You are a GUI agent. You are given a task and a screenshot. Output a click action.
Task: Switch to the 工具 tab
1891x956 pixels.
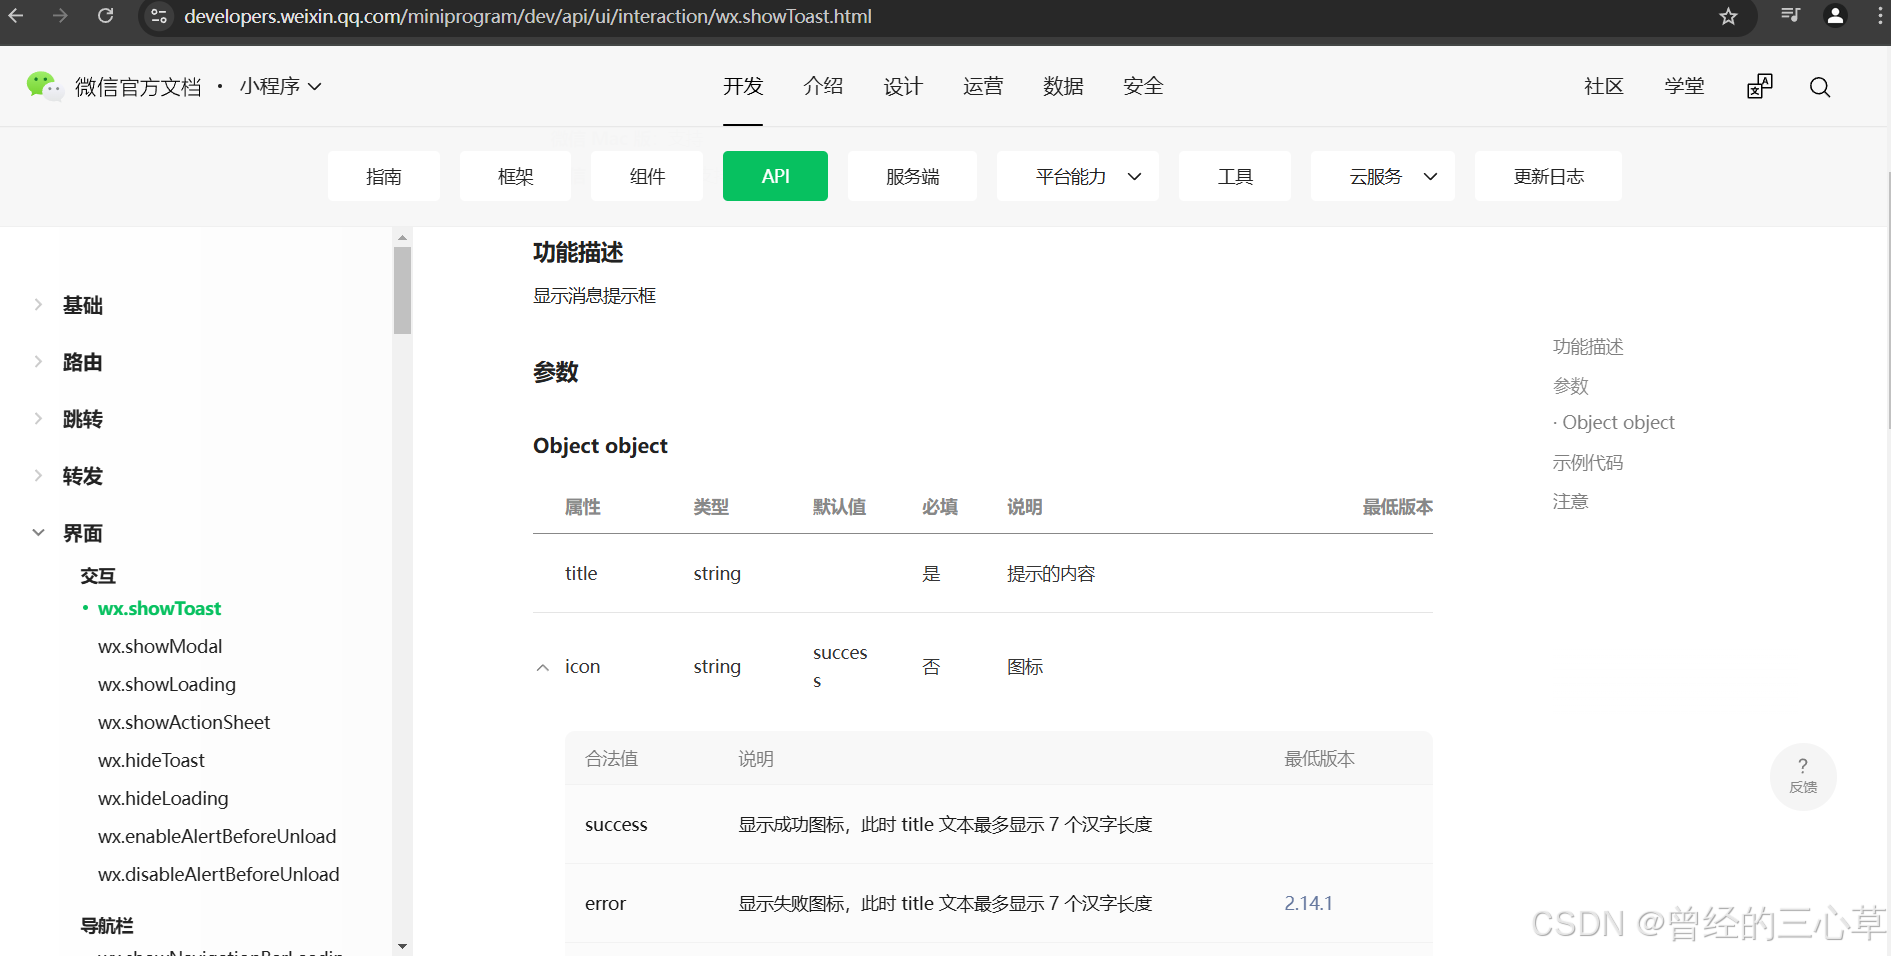(1235, 176)
